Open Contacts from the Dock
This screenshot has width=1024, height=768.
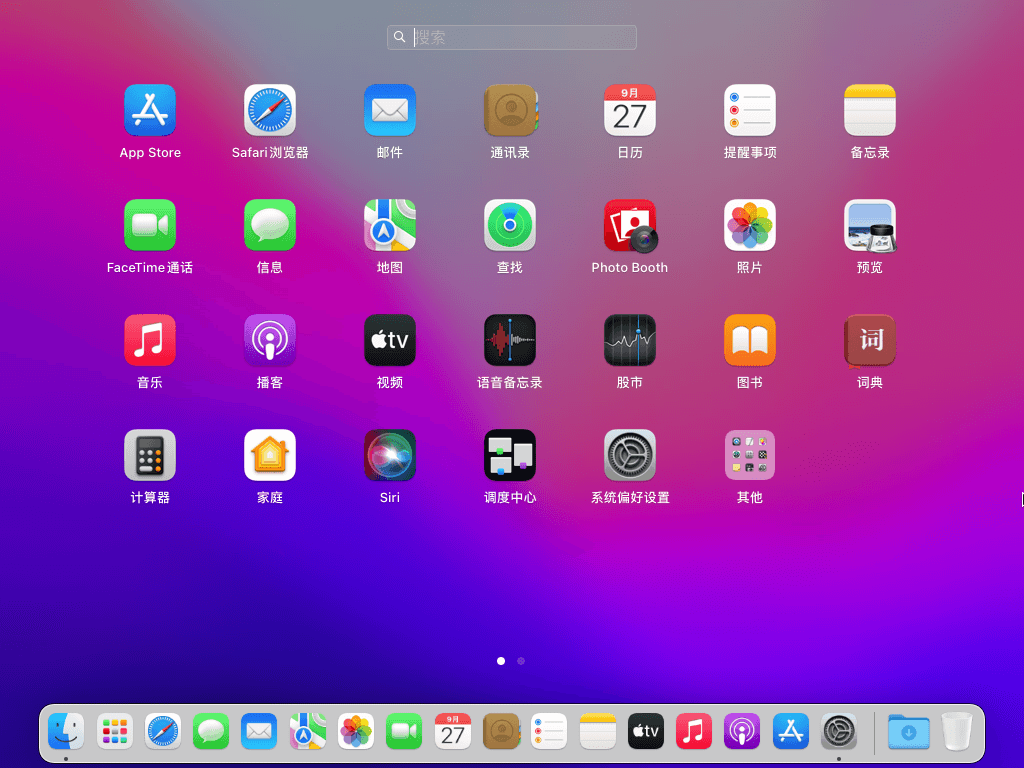click(501, 731)
